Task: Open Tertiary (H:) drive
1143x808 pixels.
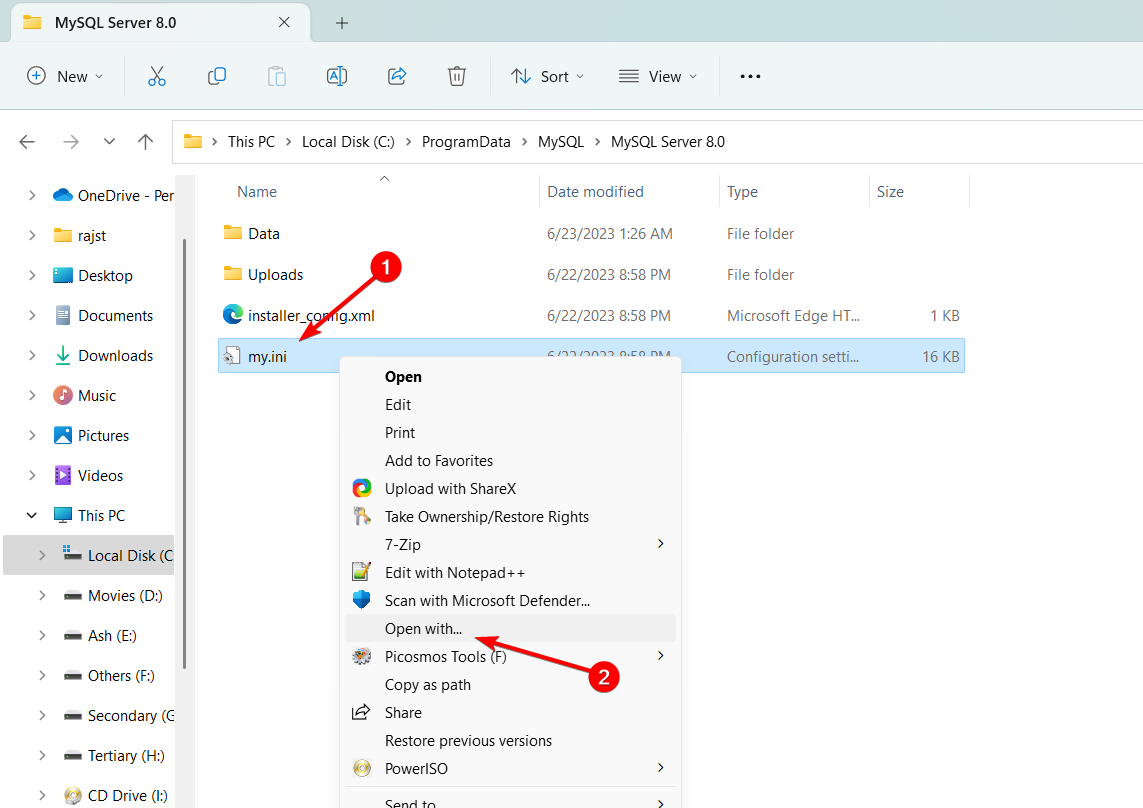Action: tap(126, 755)
